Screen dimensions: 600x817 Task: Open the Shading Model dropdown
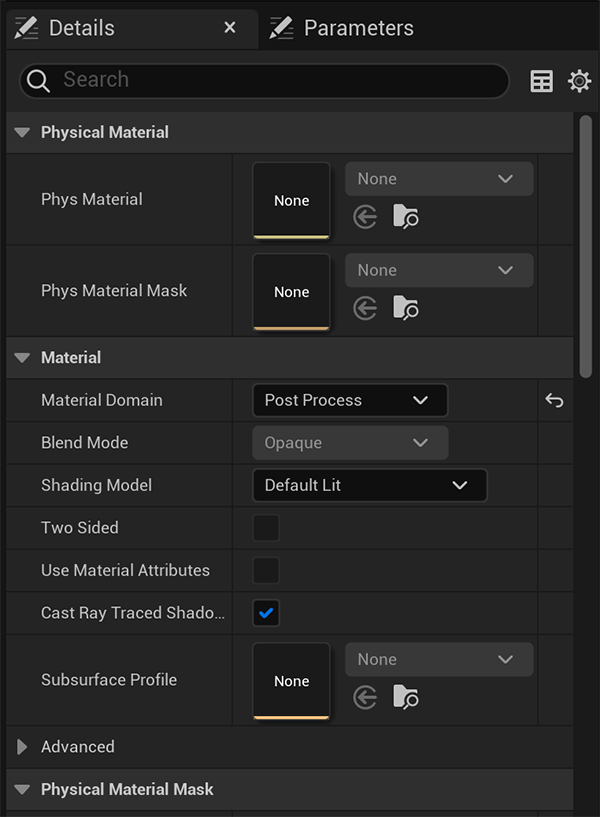pos(369,486)
